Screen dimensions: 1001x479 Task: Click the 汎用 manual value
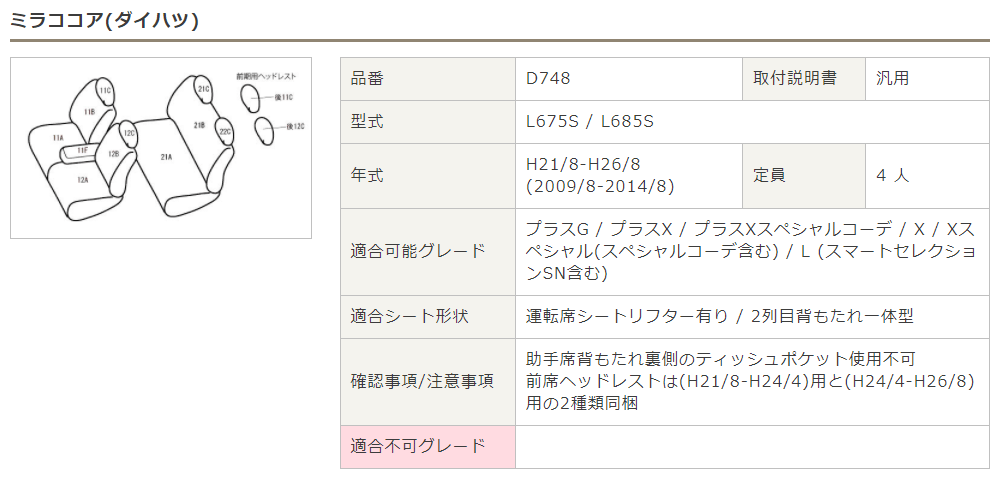[892, 79]
